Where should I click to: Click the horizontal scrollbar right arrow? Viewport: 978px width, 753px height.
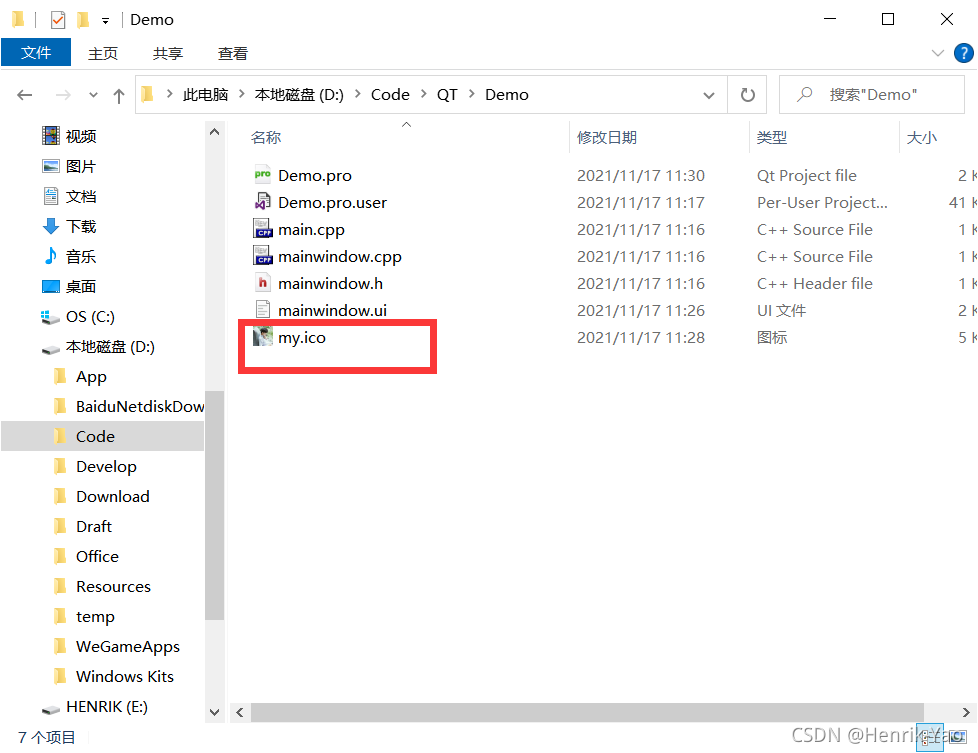click(966, 712)
